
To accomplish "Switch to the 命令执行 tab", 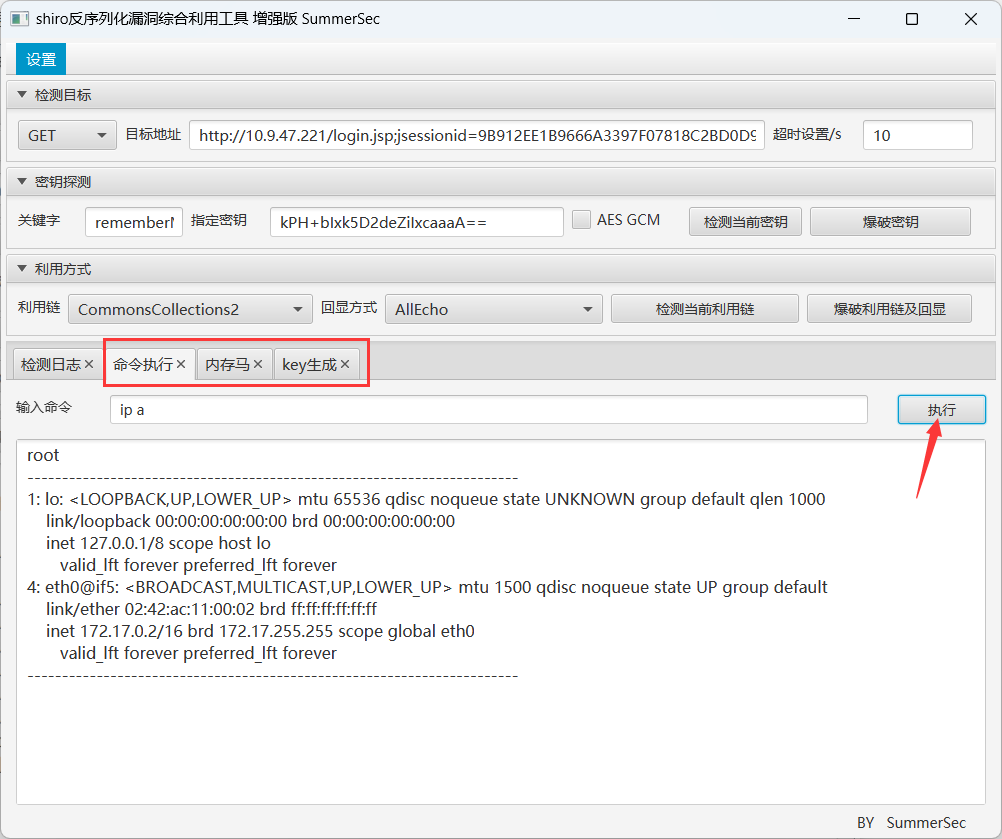I will pyautogui.click(x=143, y=364).
